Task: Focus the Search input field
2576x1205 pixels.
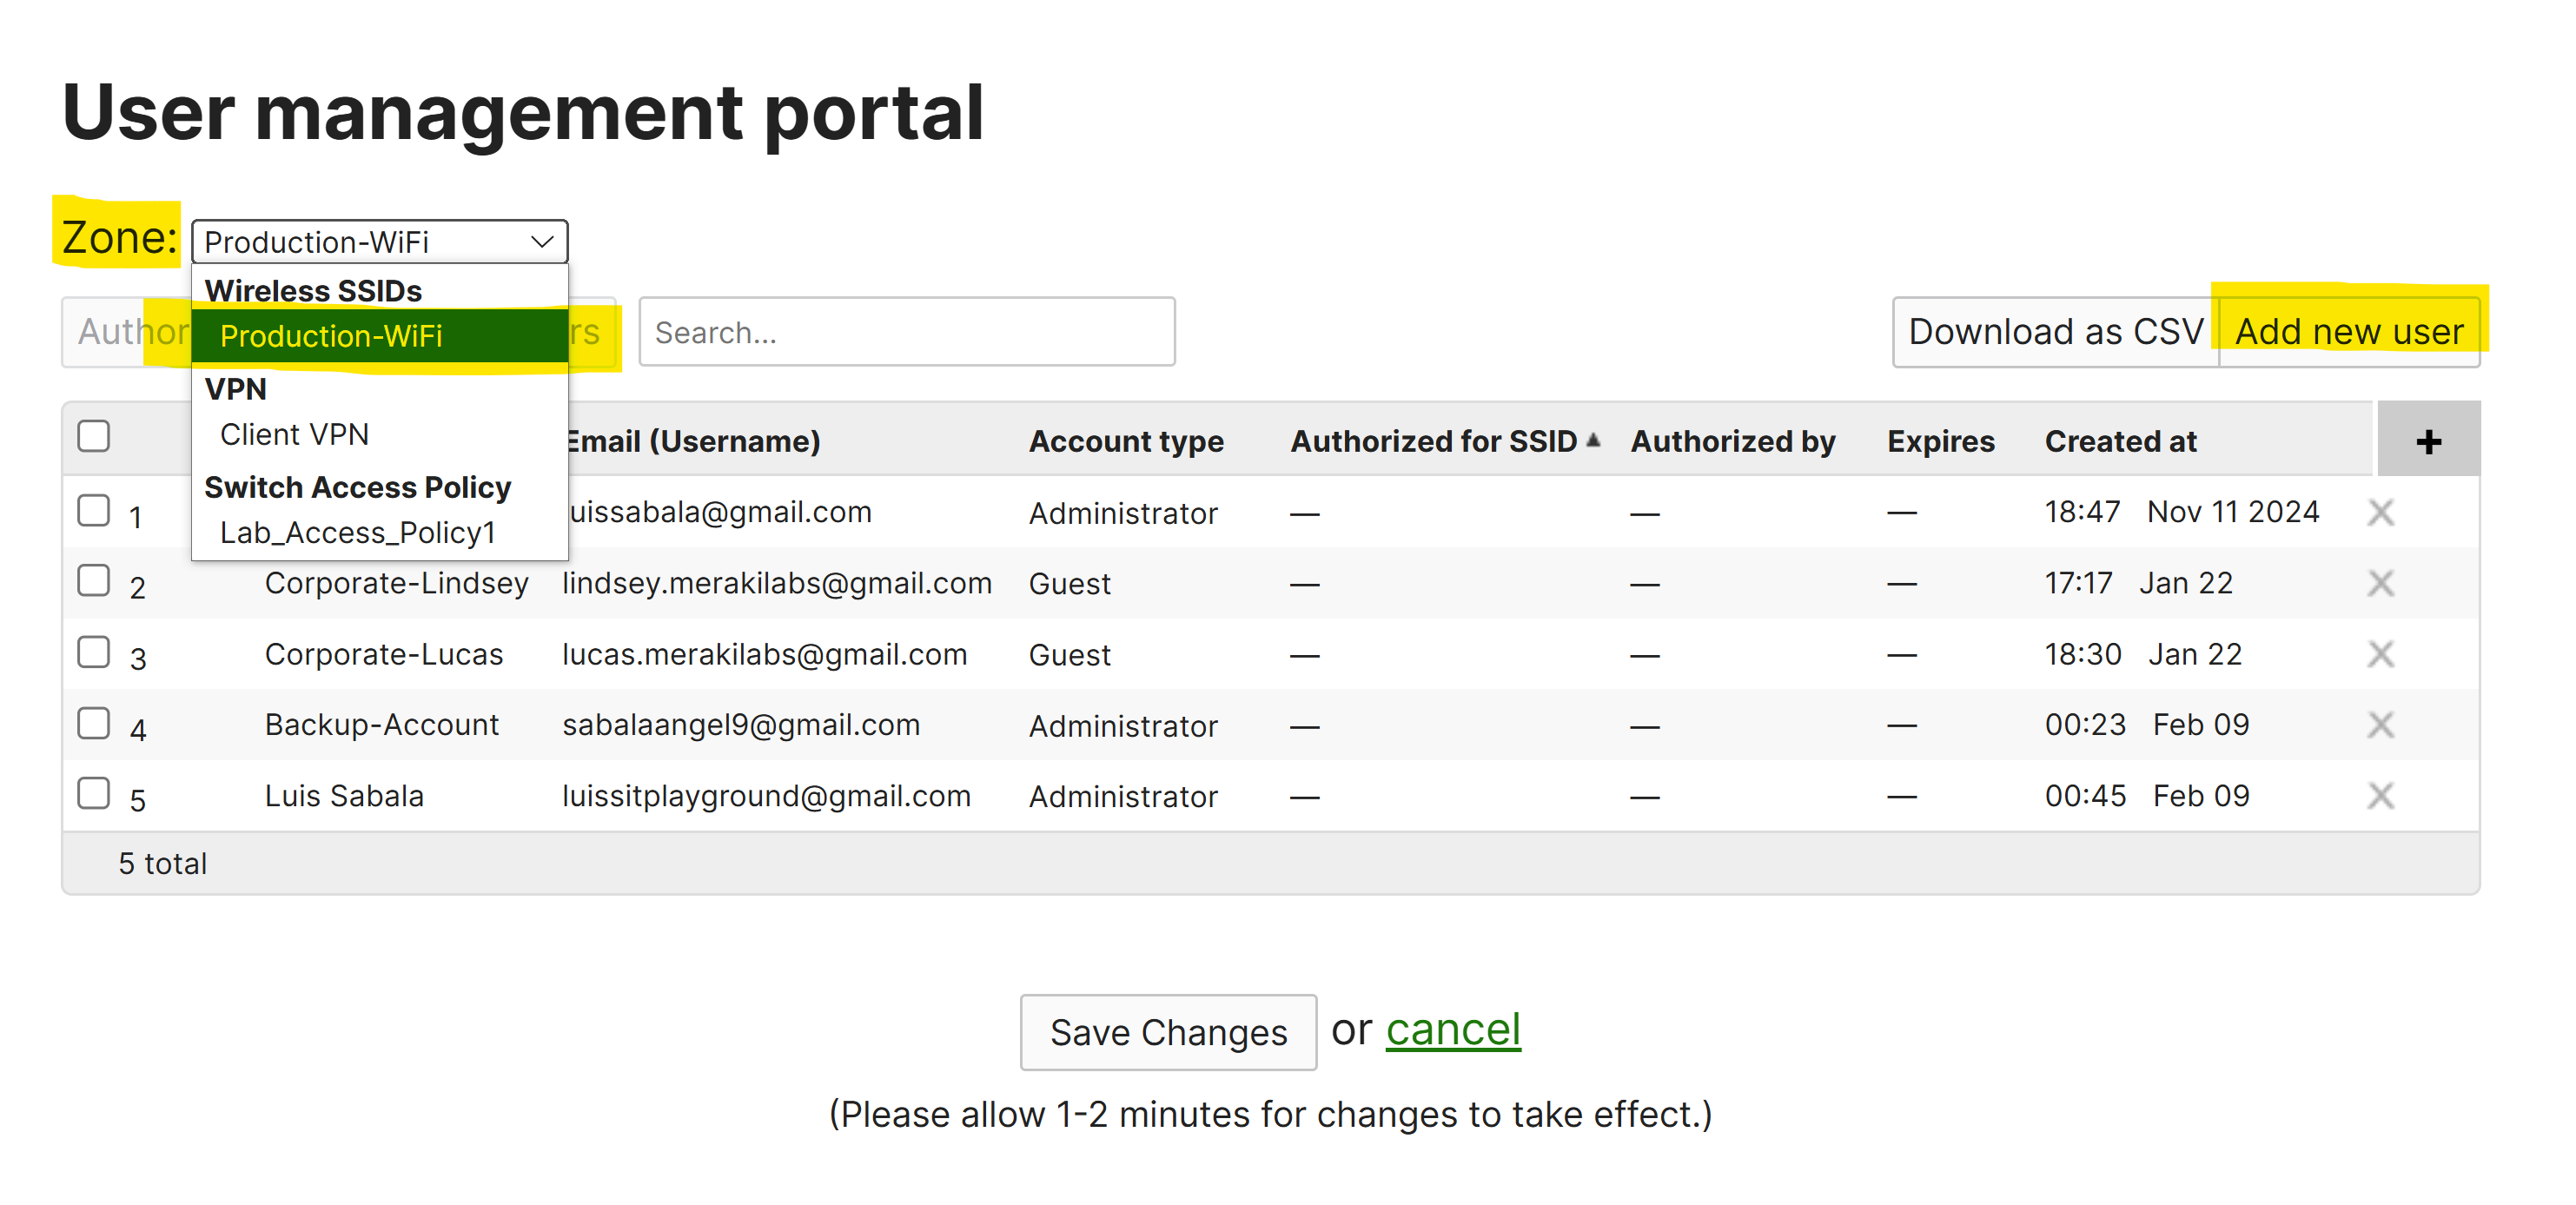Action: (x=906, y=332)
